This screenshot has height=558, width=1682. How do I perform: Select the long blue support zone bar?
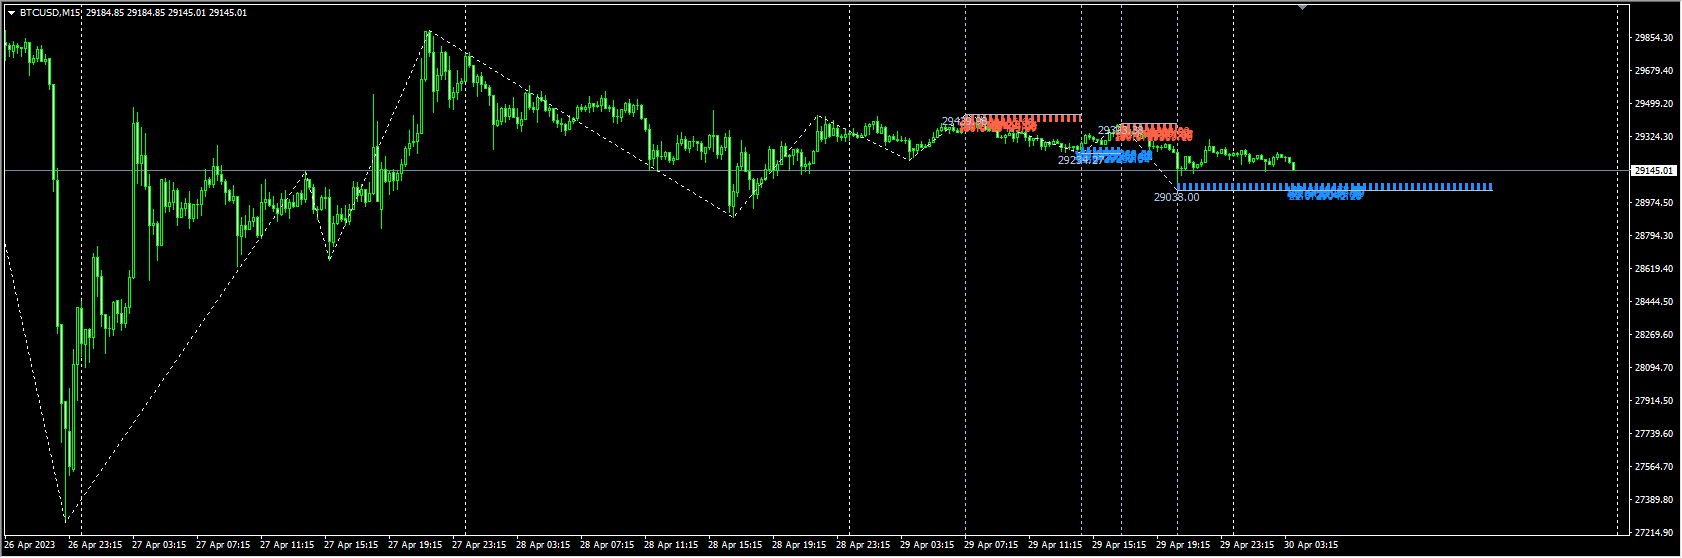point(1334,187)
